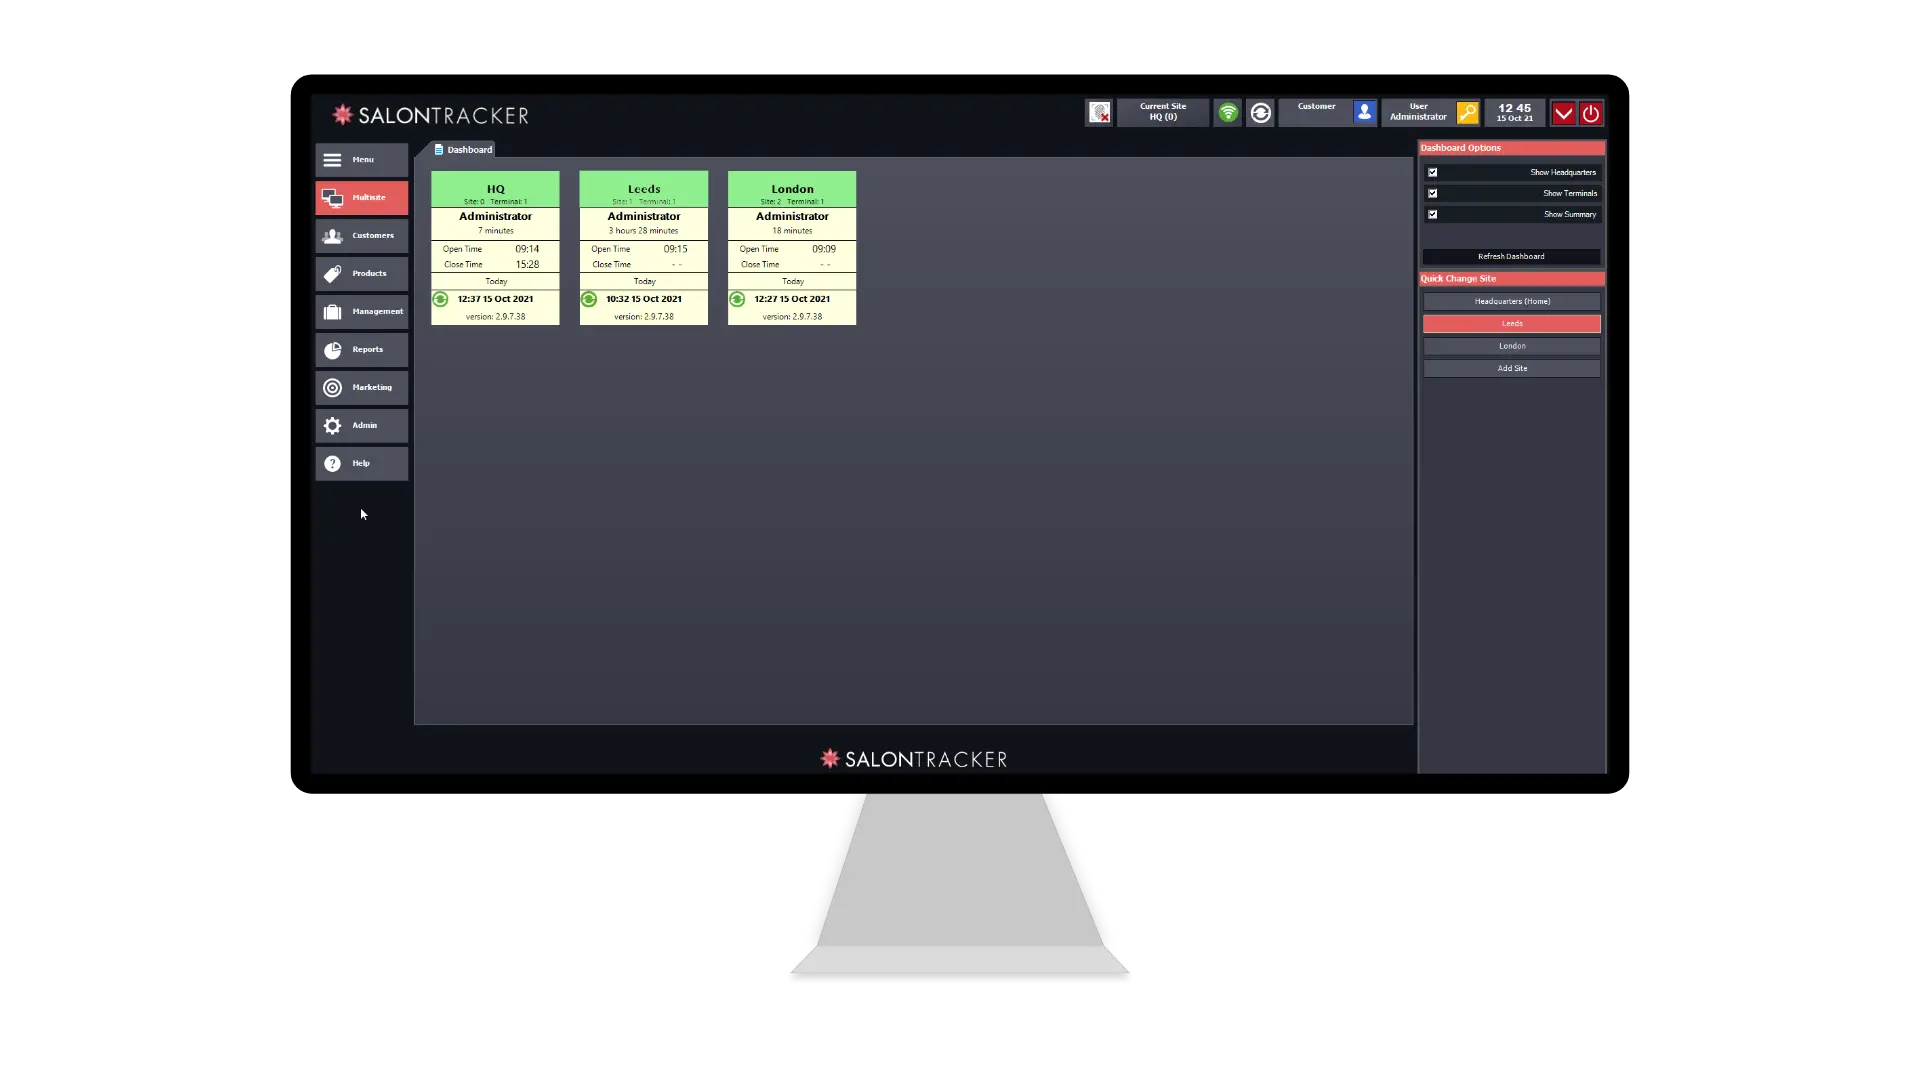Screen dimensions: 1920x1080
Task: Click Add Site button
Action: click(x=1513, y=368)
